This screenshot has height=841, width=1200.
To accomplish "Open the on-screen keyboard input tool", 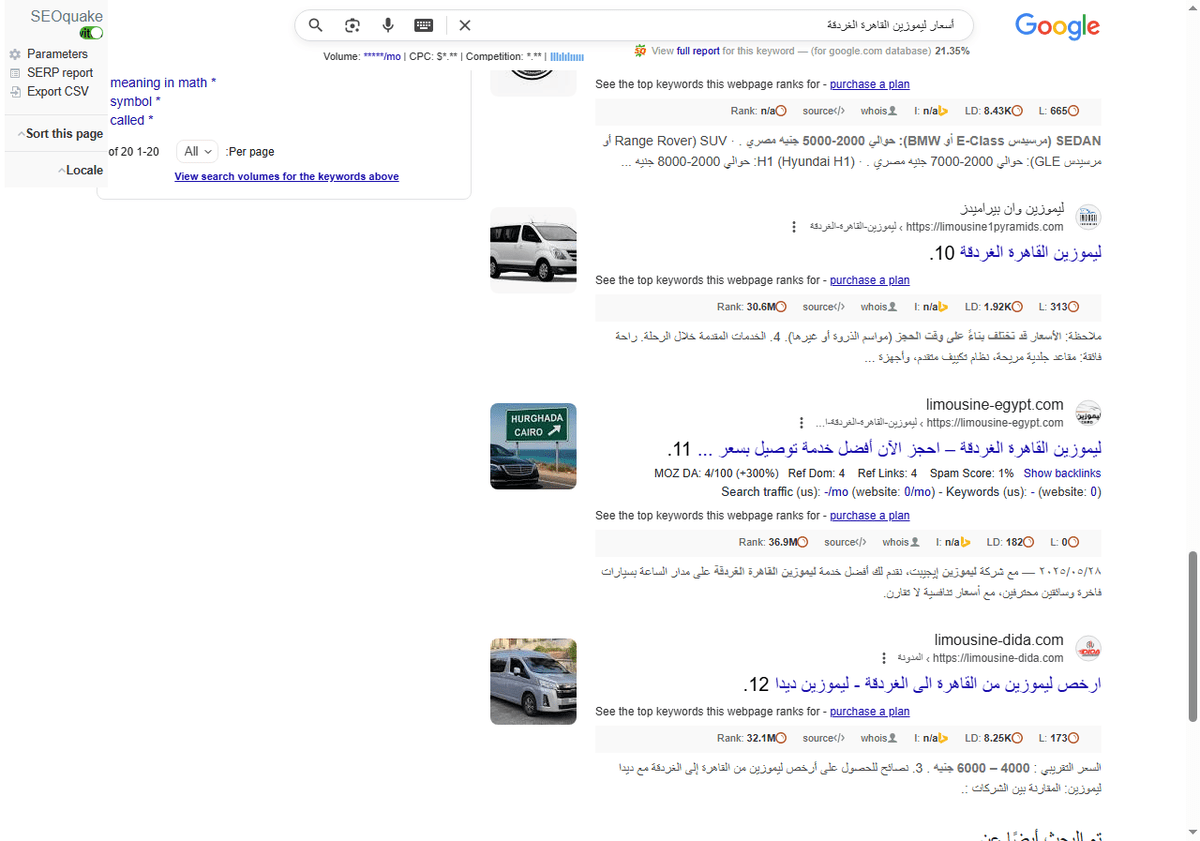I will (424, 25).
